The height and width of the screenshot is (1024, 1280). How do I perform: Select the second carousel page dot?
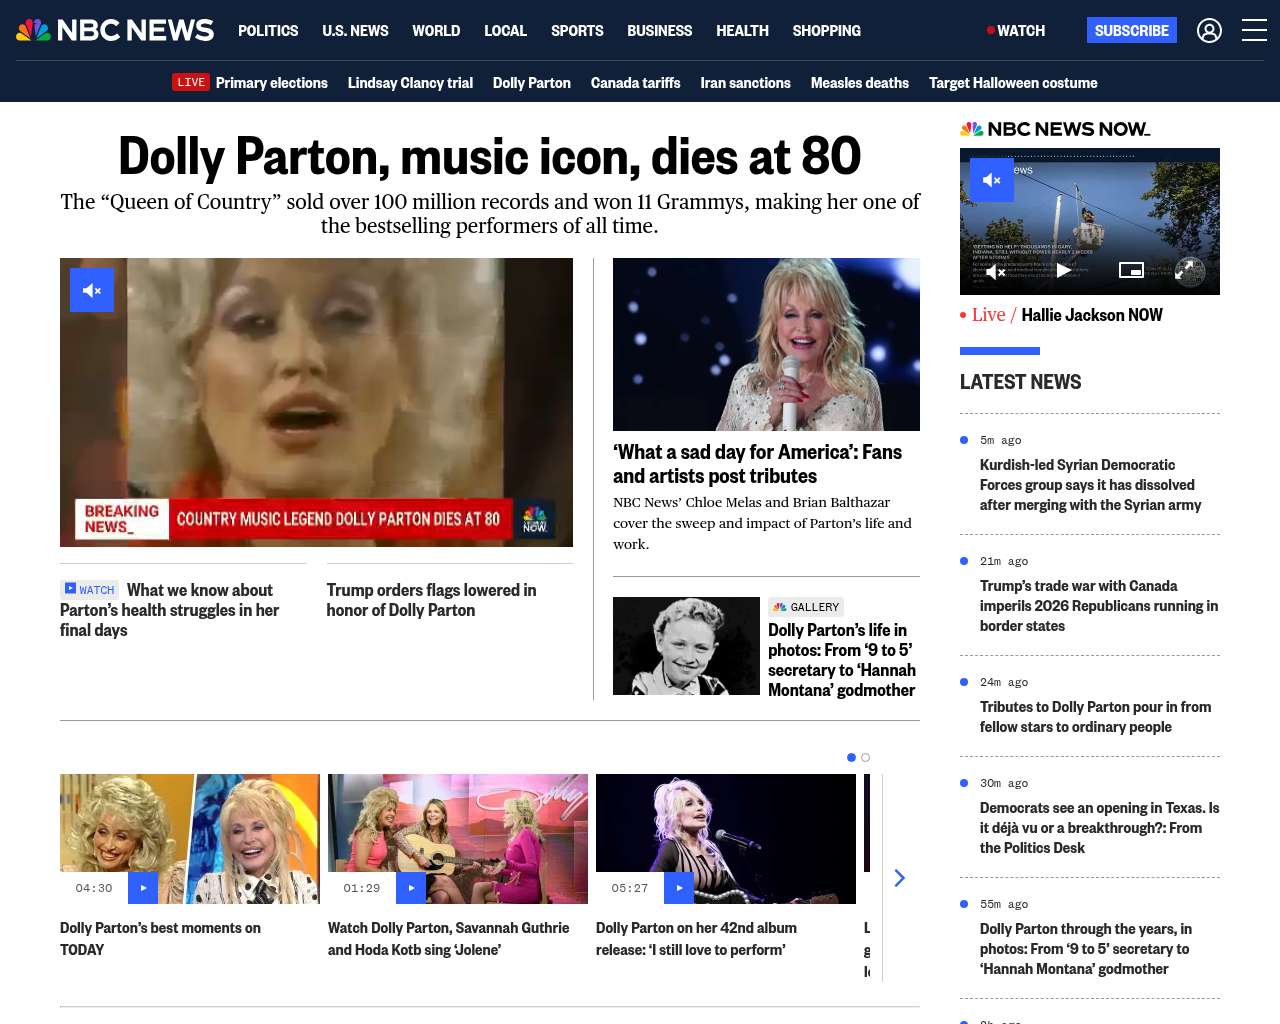(865, 757)
